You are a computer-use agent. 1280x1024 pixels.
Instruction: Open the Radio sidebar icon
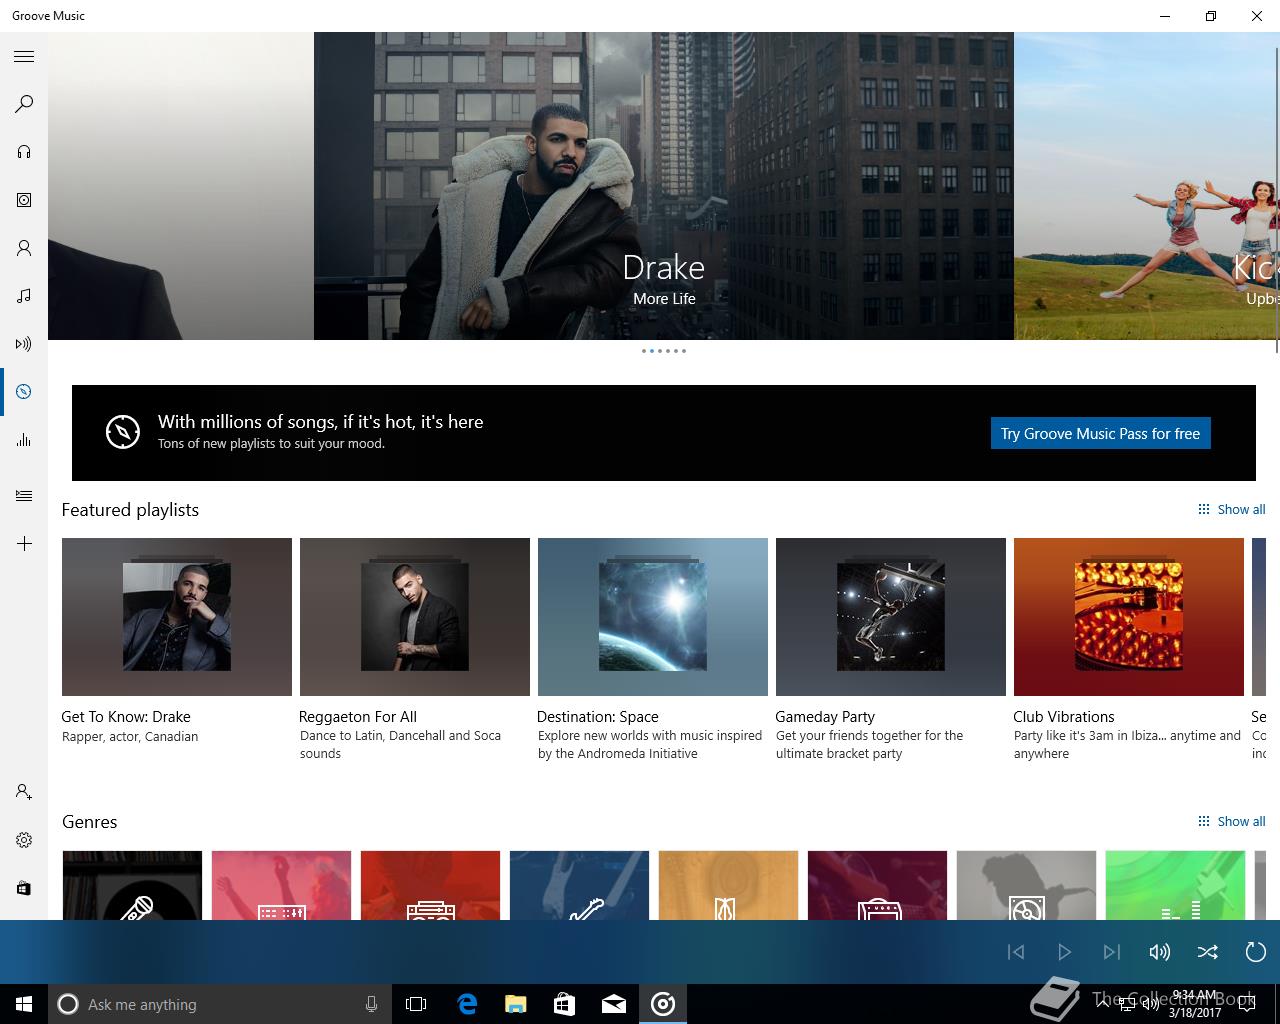pyautogui.click(x=24, y=344)
